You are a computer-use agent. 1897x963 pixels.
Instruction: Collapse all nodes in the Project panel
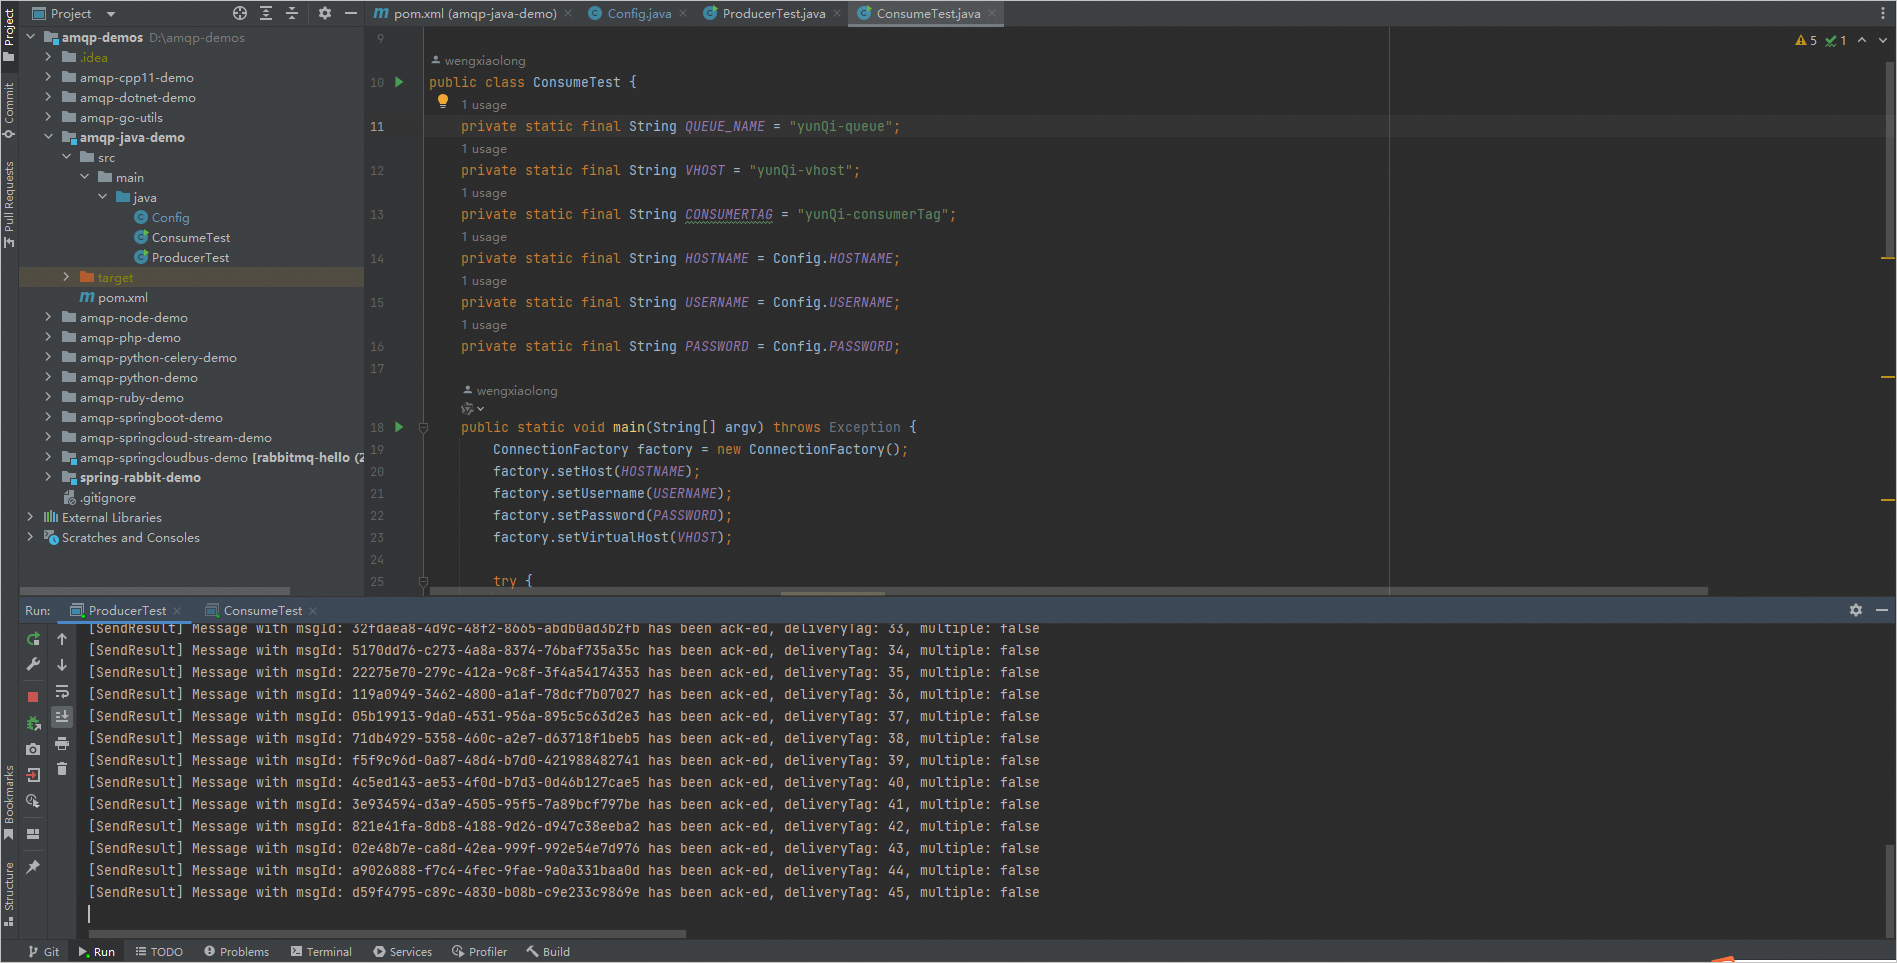292,13
